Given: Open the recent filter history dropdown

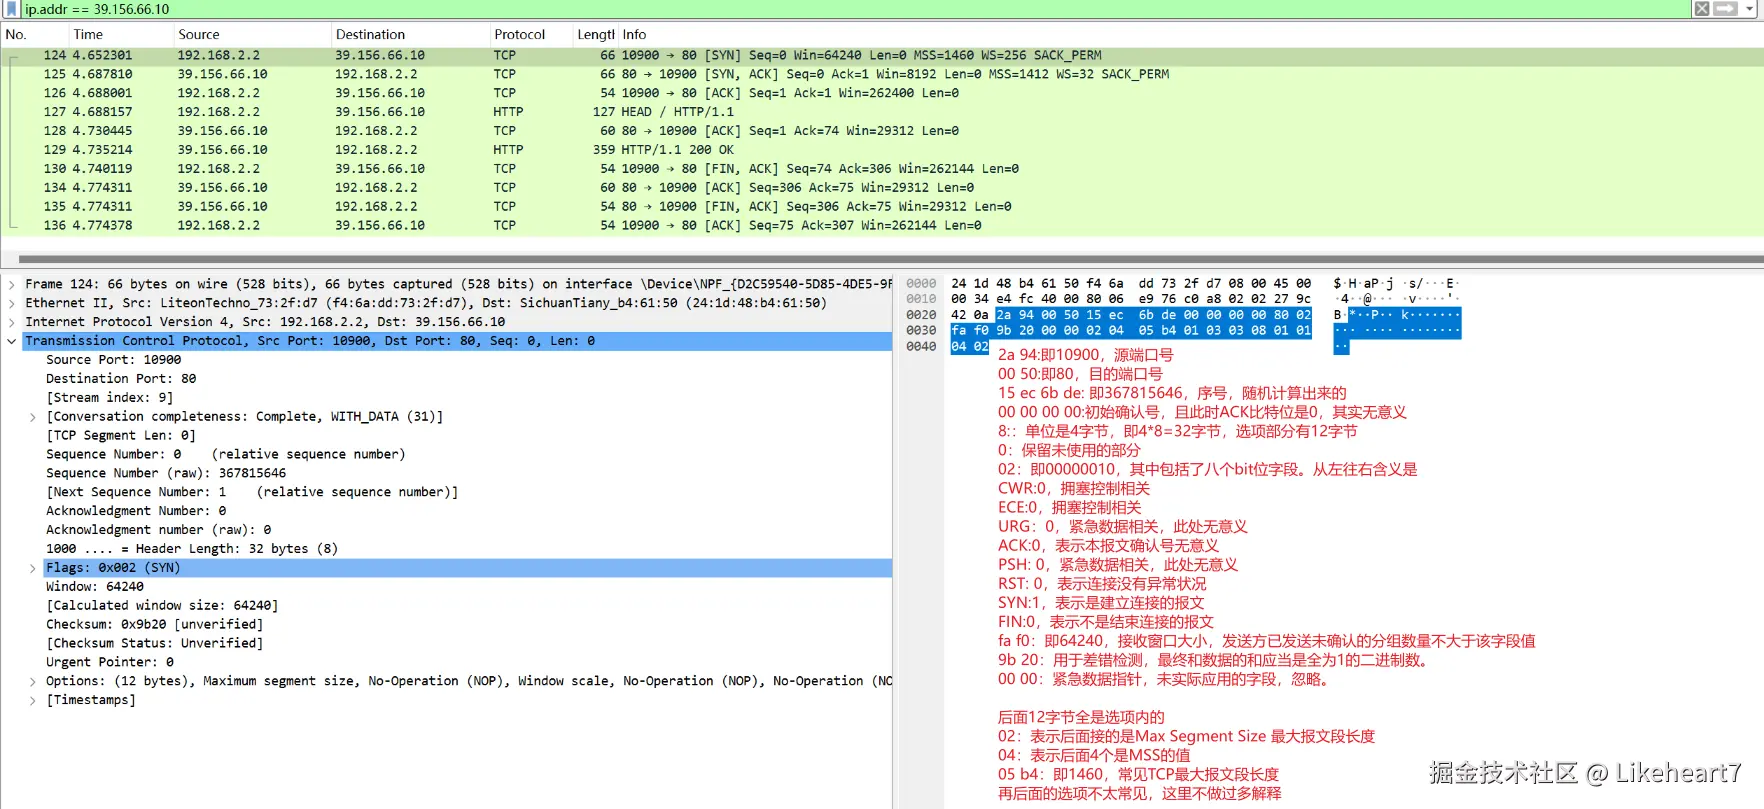Looking at the screenshot, I should [1750, 9].
